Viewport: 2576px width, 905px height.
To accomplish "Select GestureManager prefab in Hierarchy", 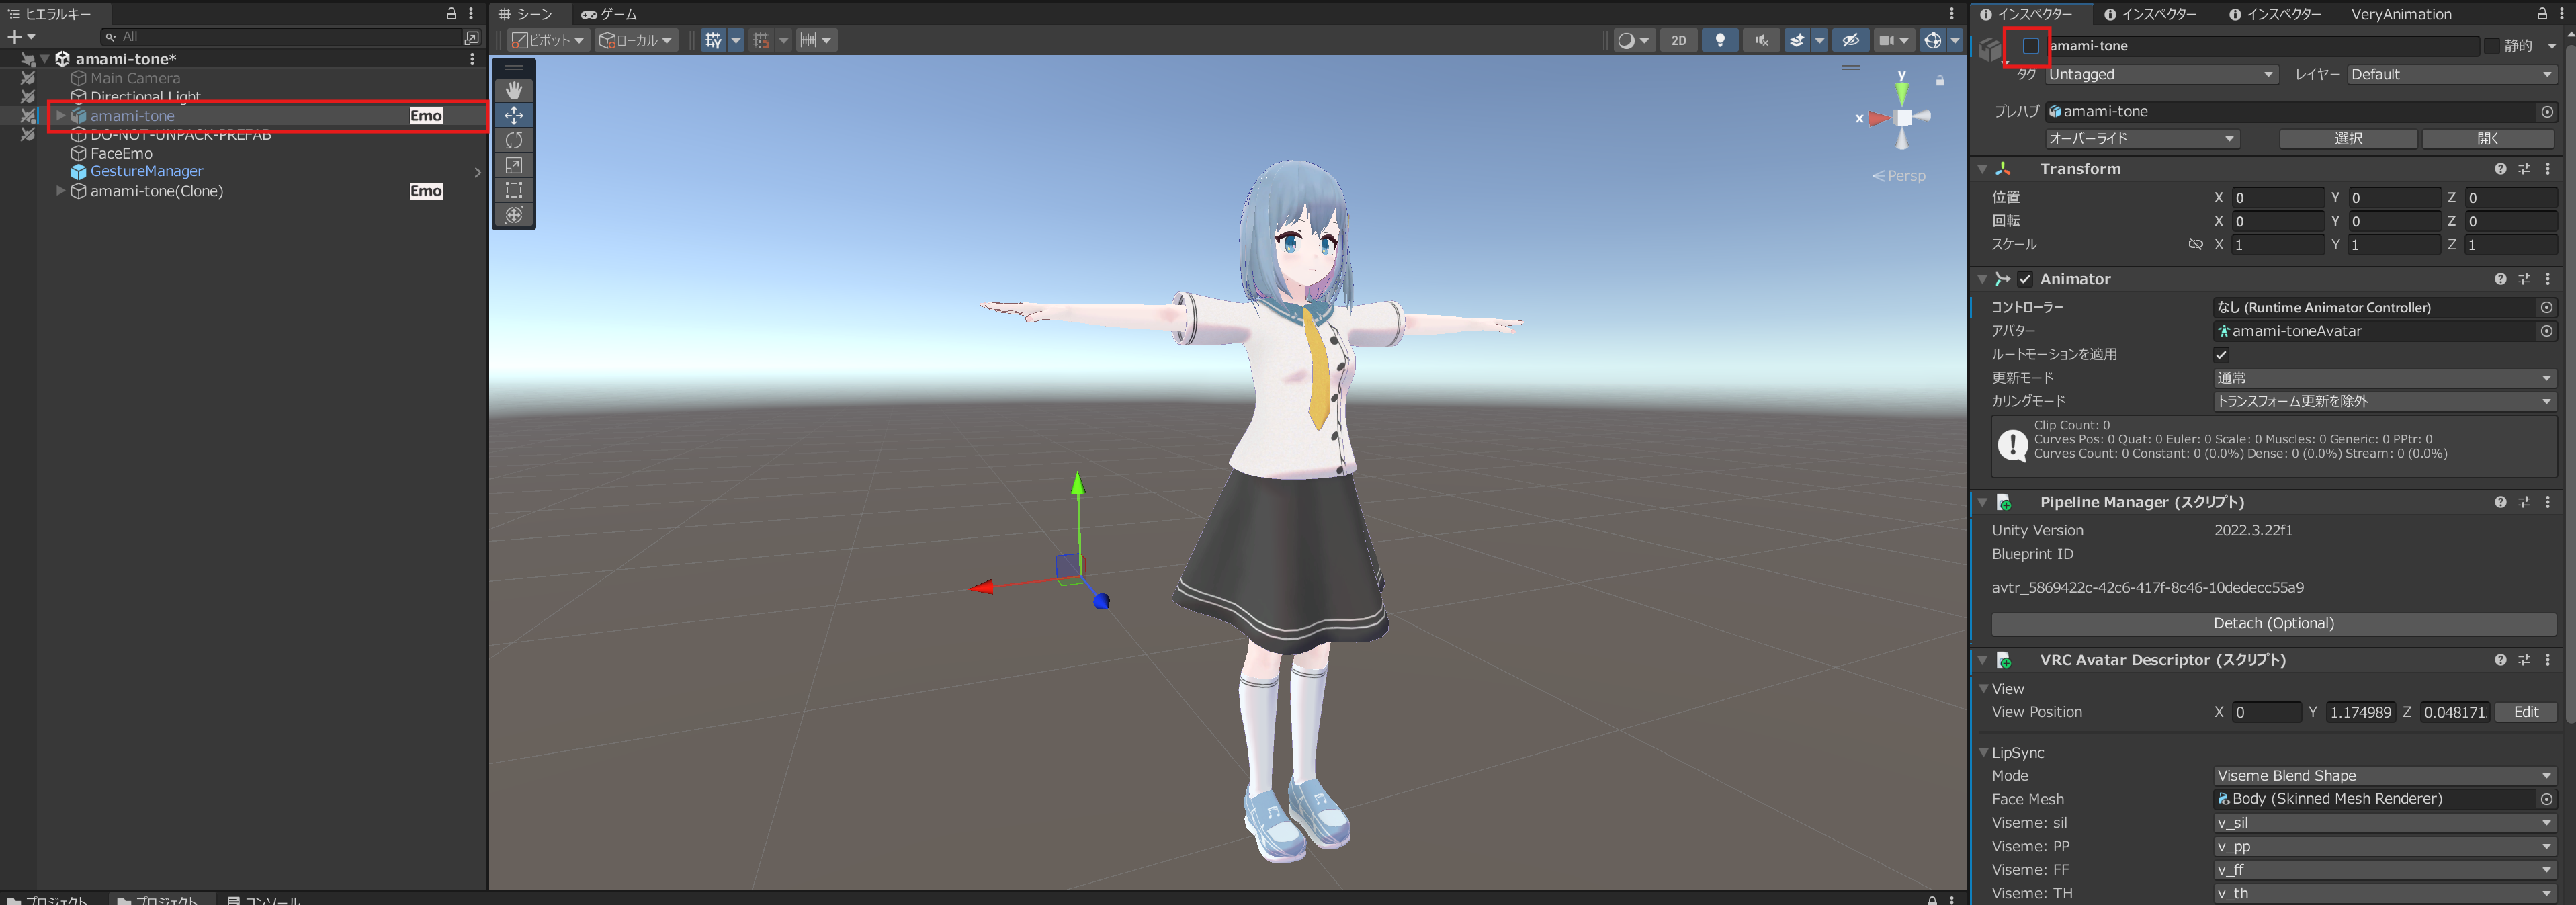I will (146, 171).
